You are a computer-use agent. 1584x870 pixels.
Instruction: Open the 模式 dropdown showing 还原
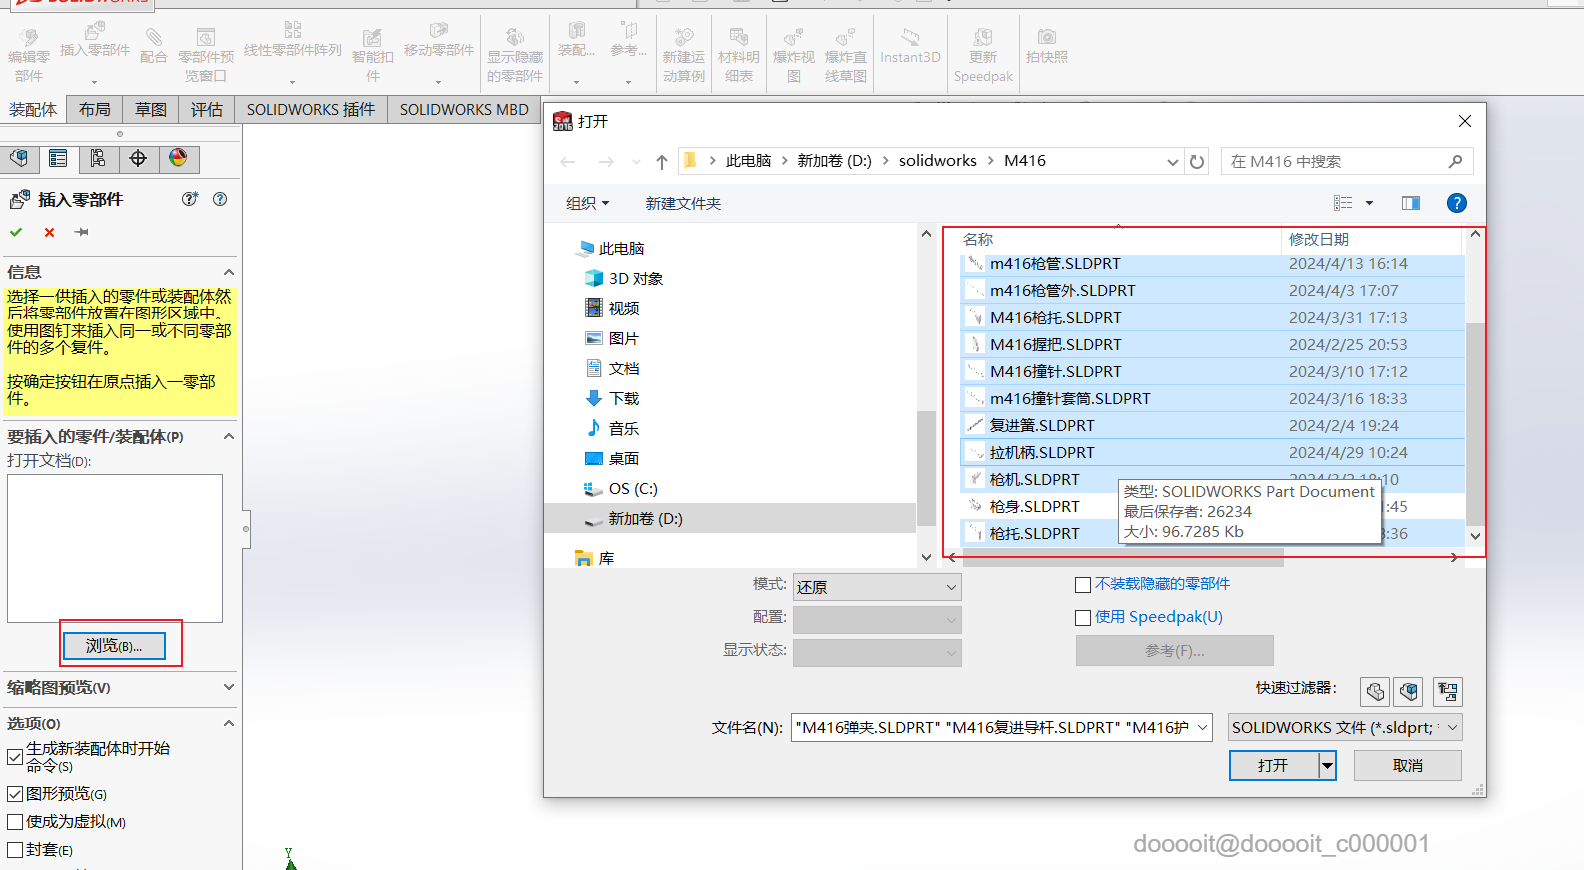point(877,587)
